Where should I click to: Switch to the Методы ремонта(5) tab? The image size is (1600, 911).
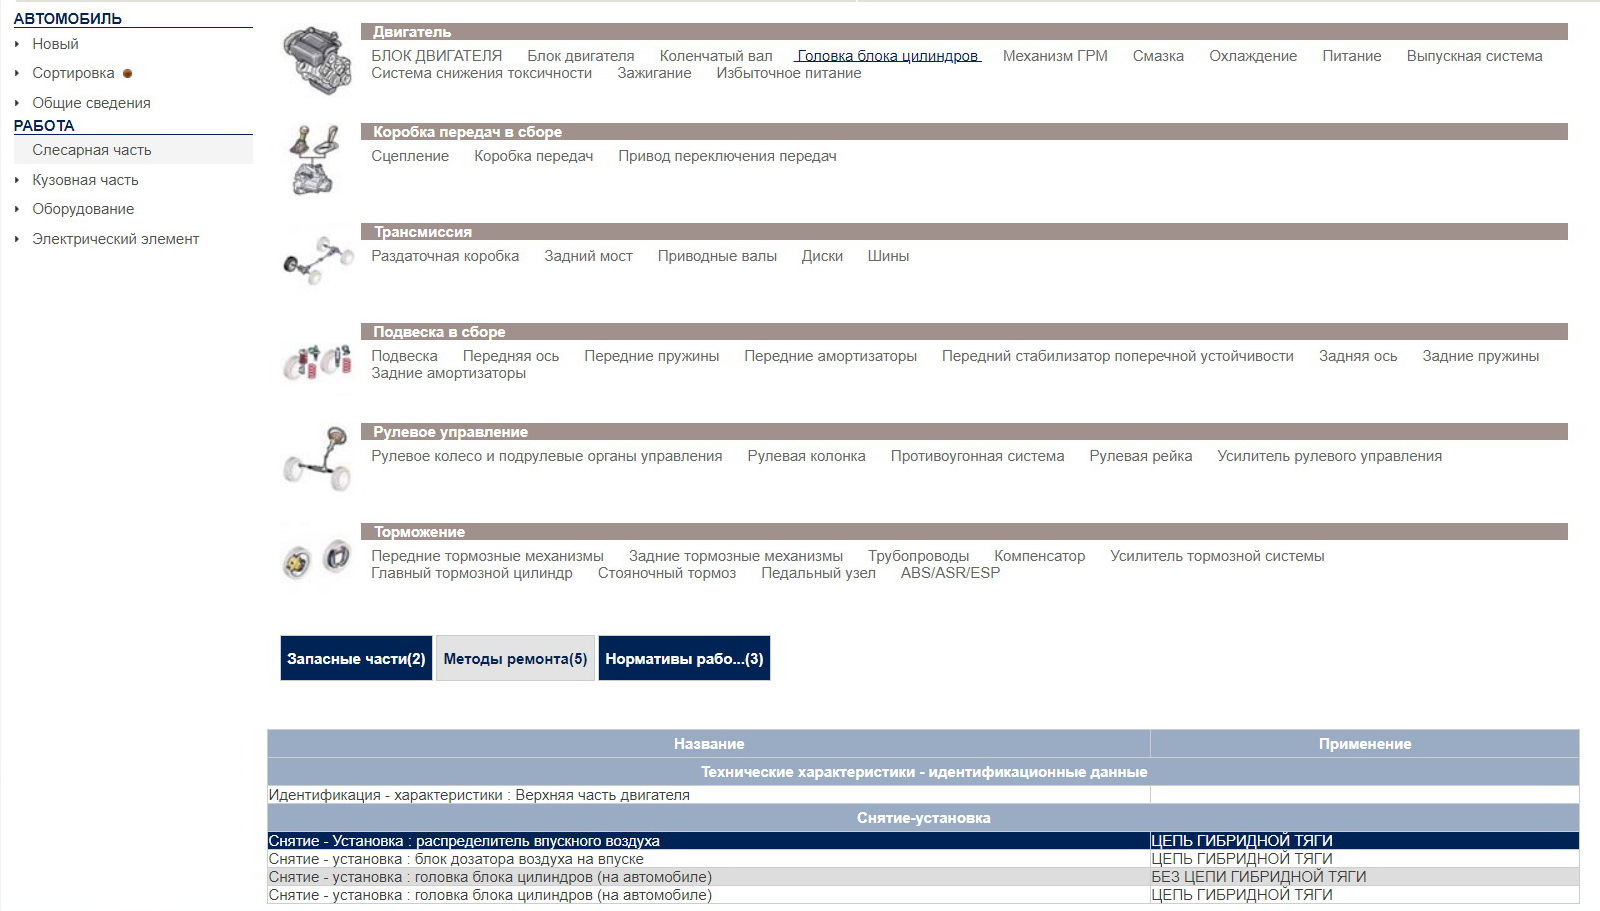(x=515, y=658)
